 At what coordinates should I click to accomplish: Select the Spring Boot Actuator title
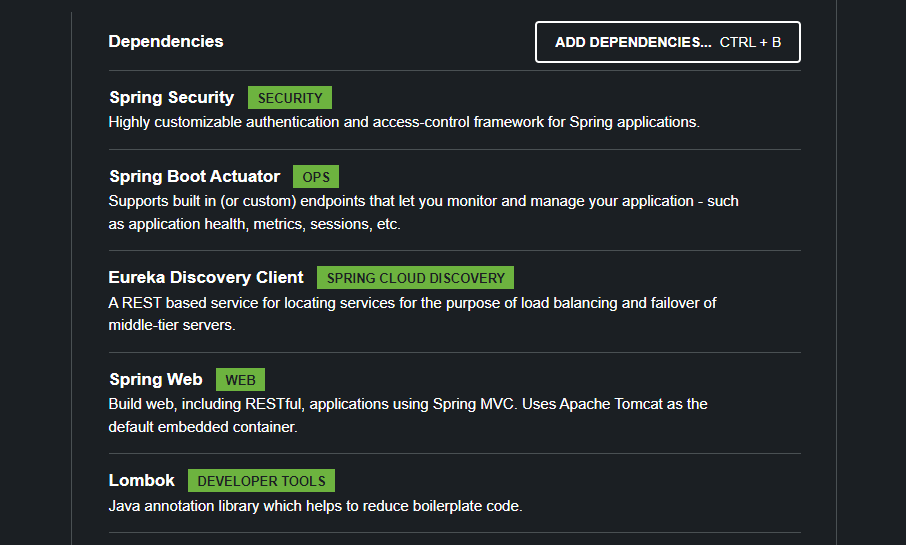point(195,176)
